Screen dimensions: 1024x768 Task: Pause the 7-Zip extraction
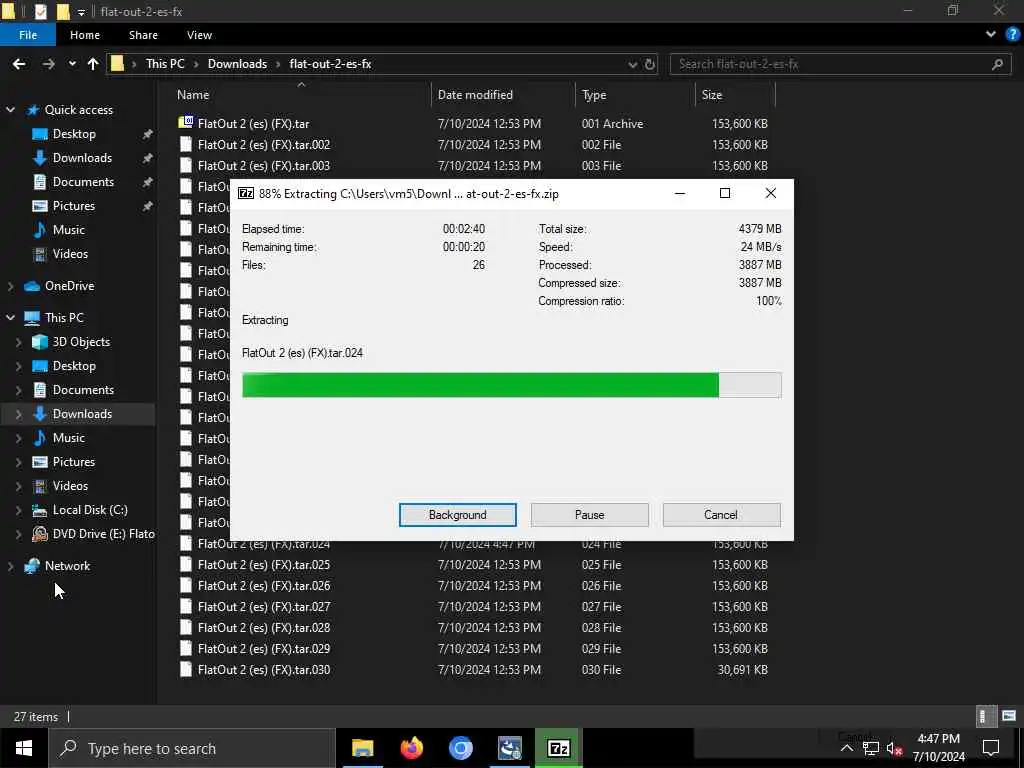pyautogui.click(x=589, y=515)
